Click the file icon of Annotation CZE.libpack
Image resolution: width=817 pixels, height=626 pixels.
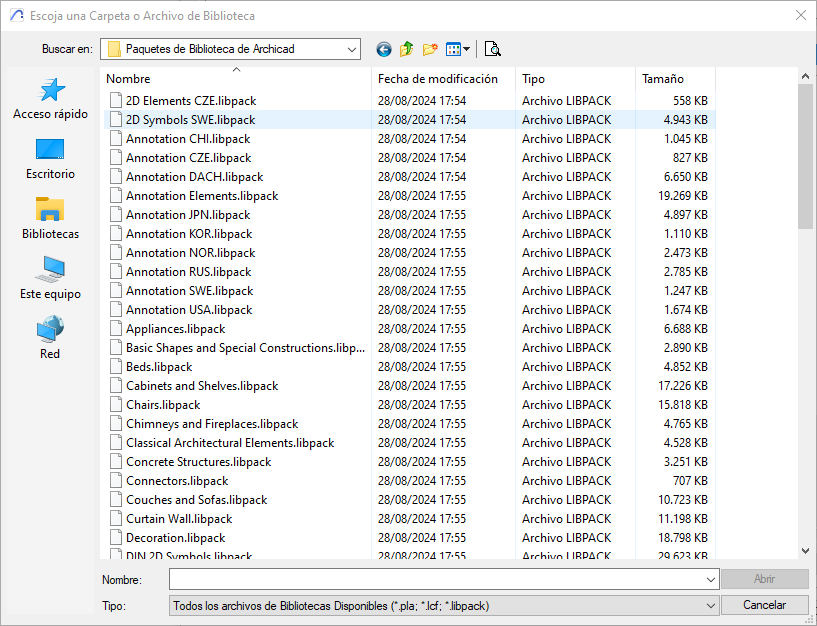pos(116,157)
